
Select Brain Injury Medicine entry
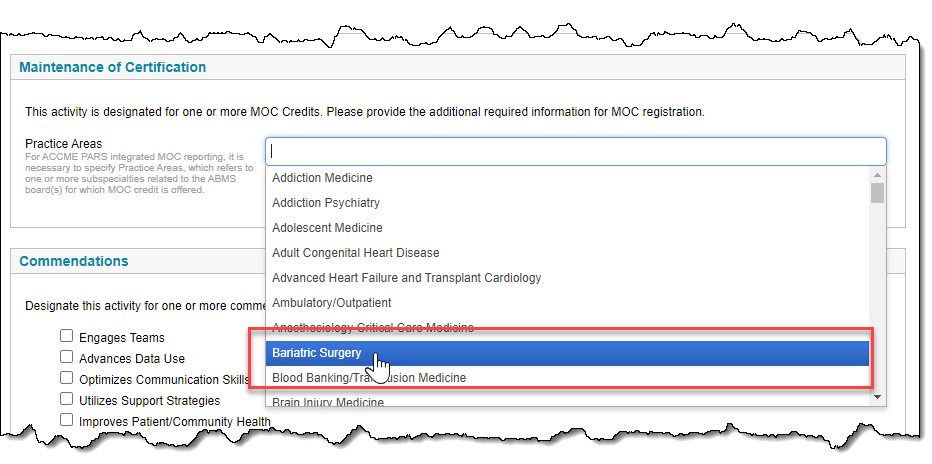(567, 400)
